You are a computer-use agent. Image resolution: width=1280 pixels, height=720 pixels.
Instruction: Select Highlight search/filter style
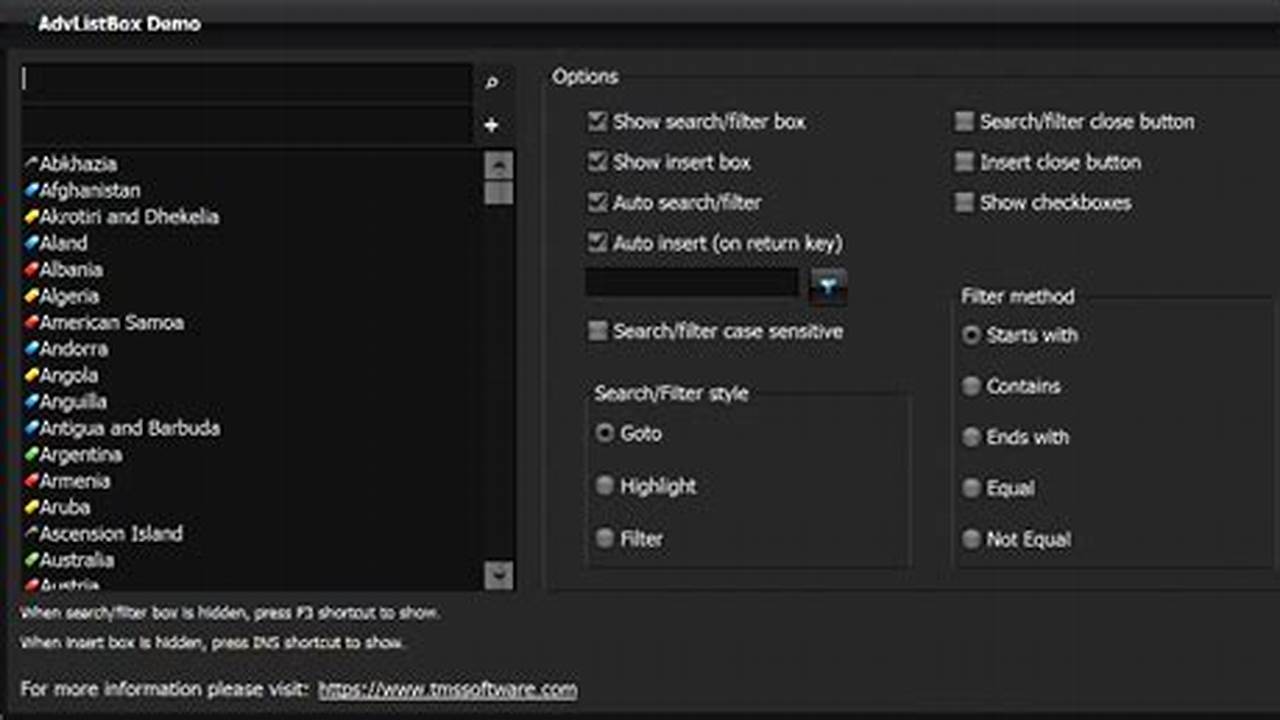[x=605, y=485]
